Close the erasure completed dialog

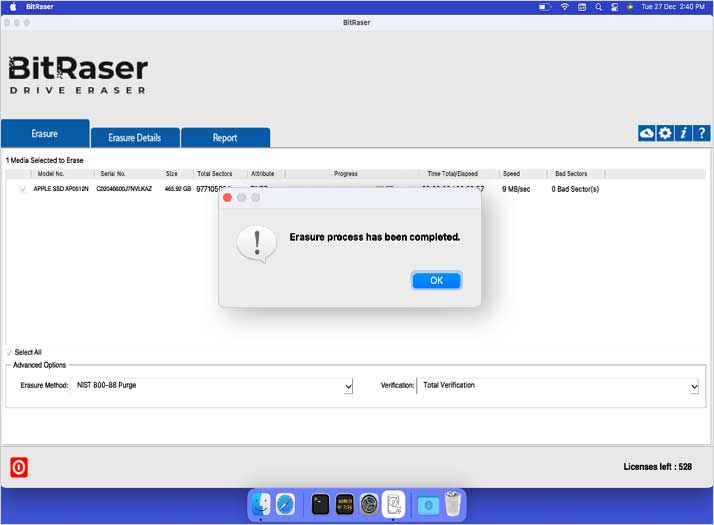point(228,198)
